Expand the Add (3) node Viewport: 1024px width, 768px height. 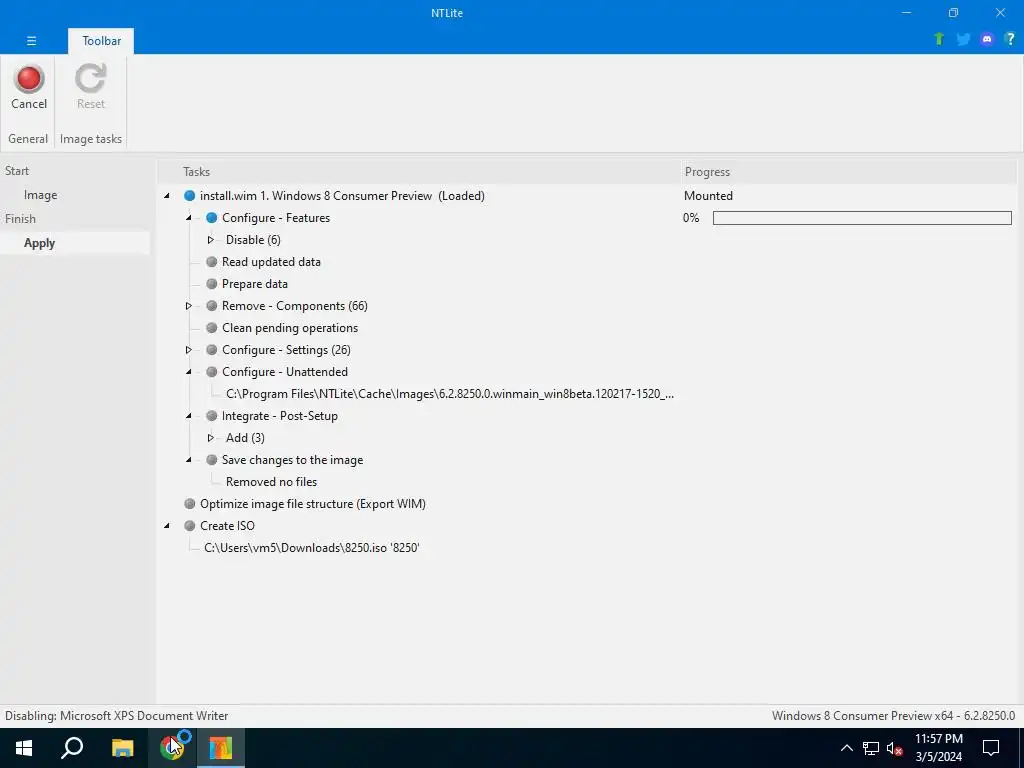tap(210, 438)
